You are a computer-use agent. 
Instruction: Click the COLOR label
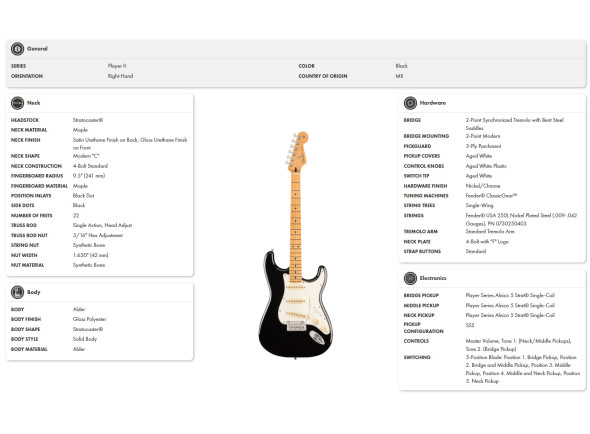pyautogui.click(x=306, y=66)
